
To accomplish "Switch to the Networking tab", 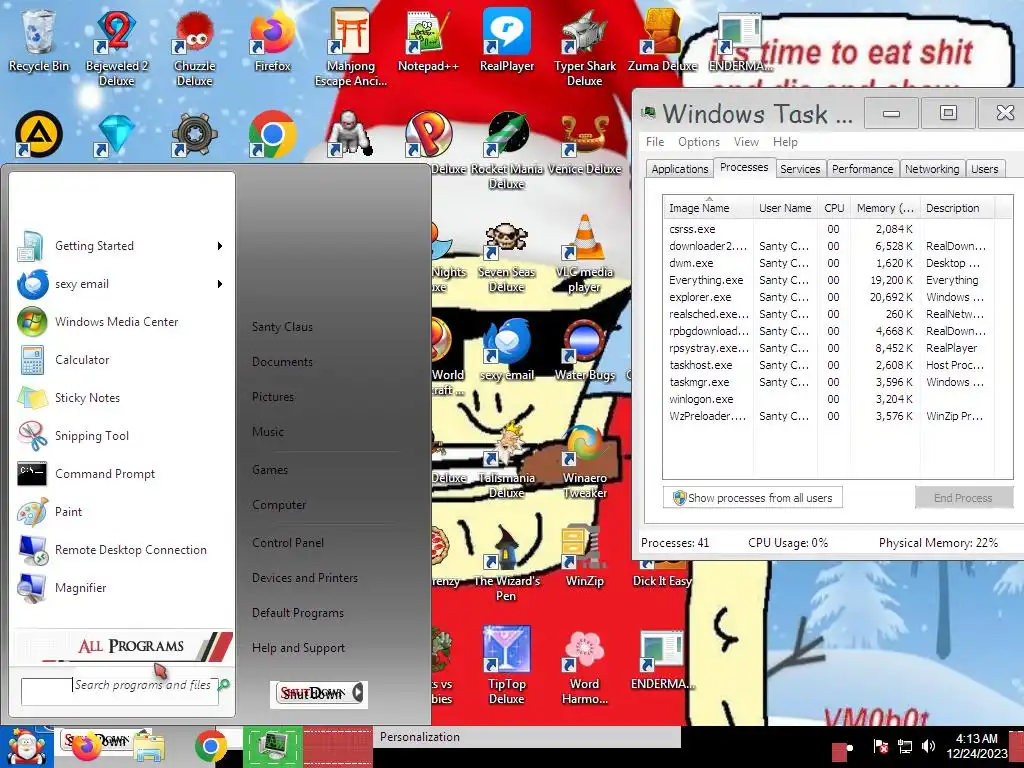I will click(x=932, y=168).
